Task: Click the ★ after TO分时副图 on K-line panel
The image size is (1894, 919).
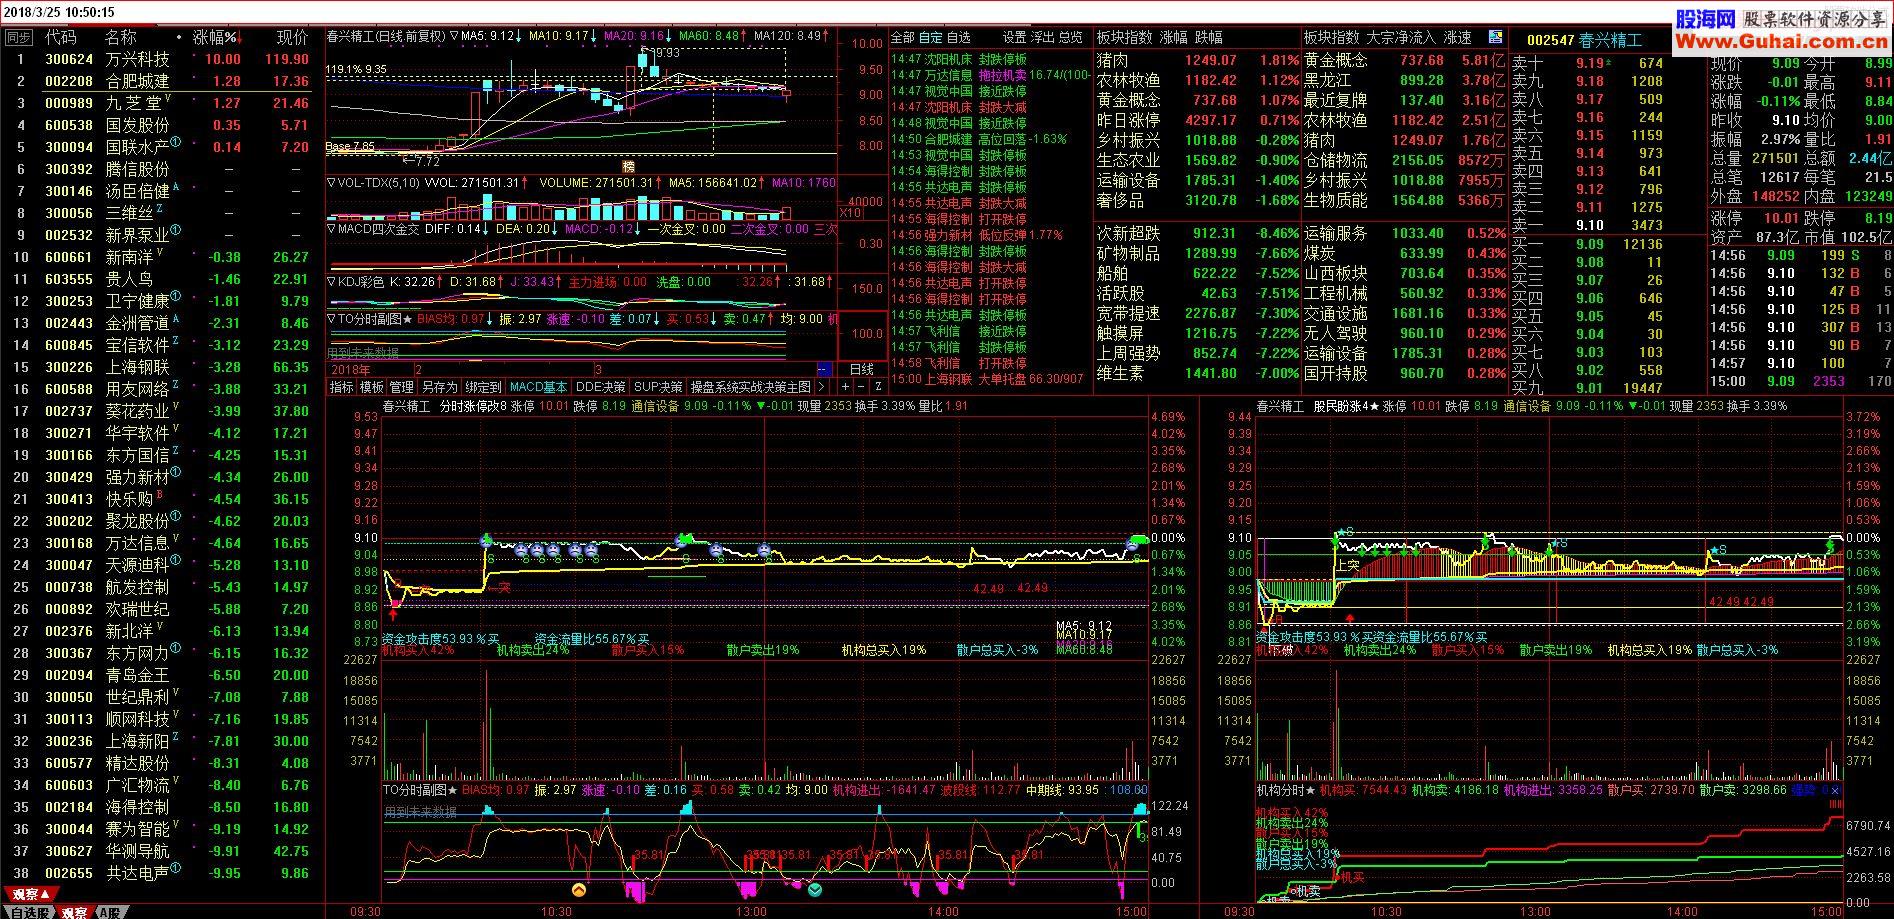Action: (408, 319)
